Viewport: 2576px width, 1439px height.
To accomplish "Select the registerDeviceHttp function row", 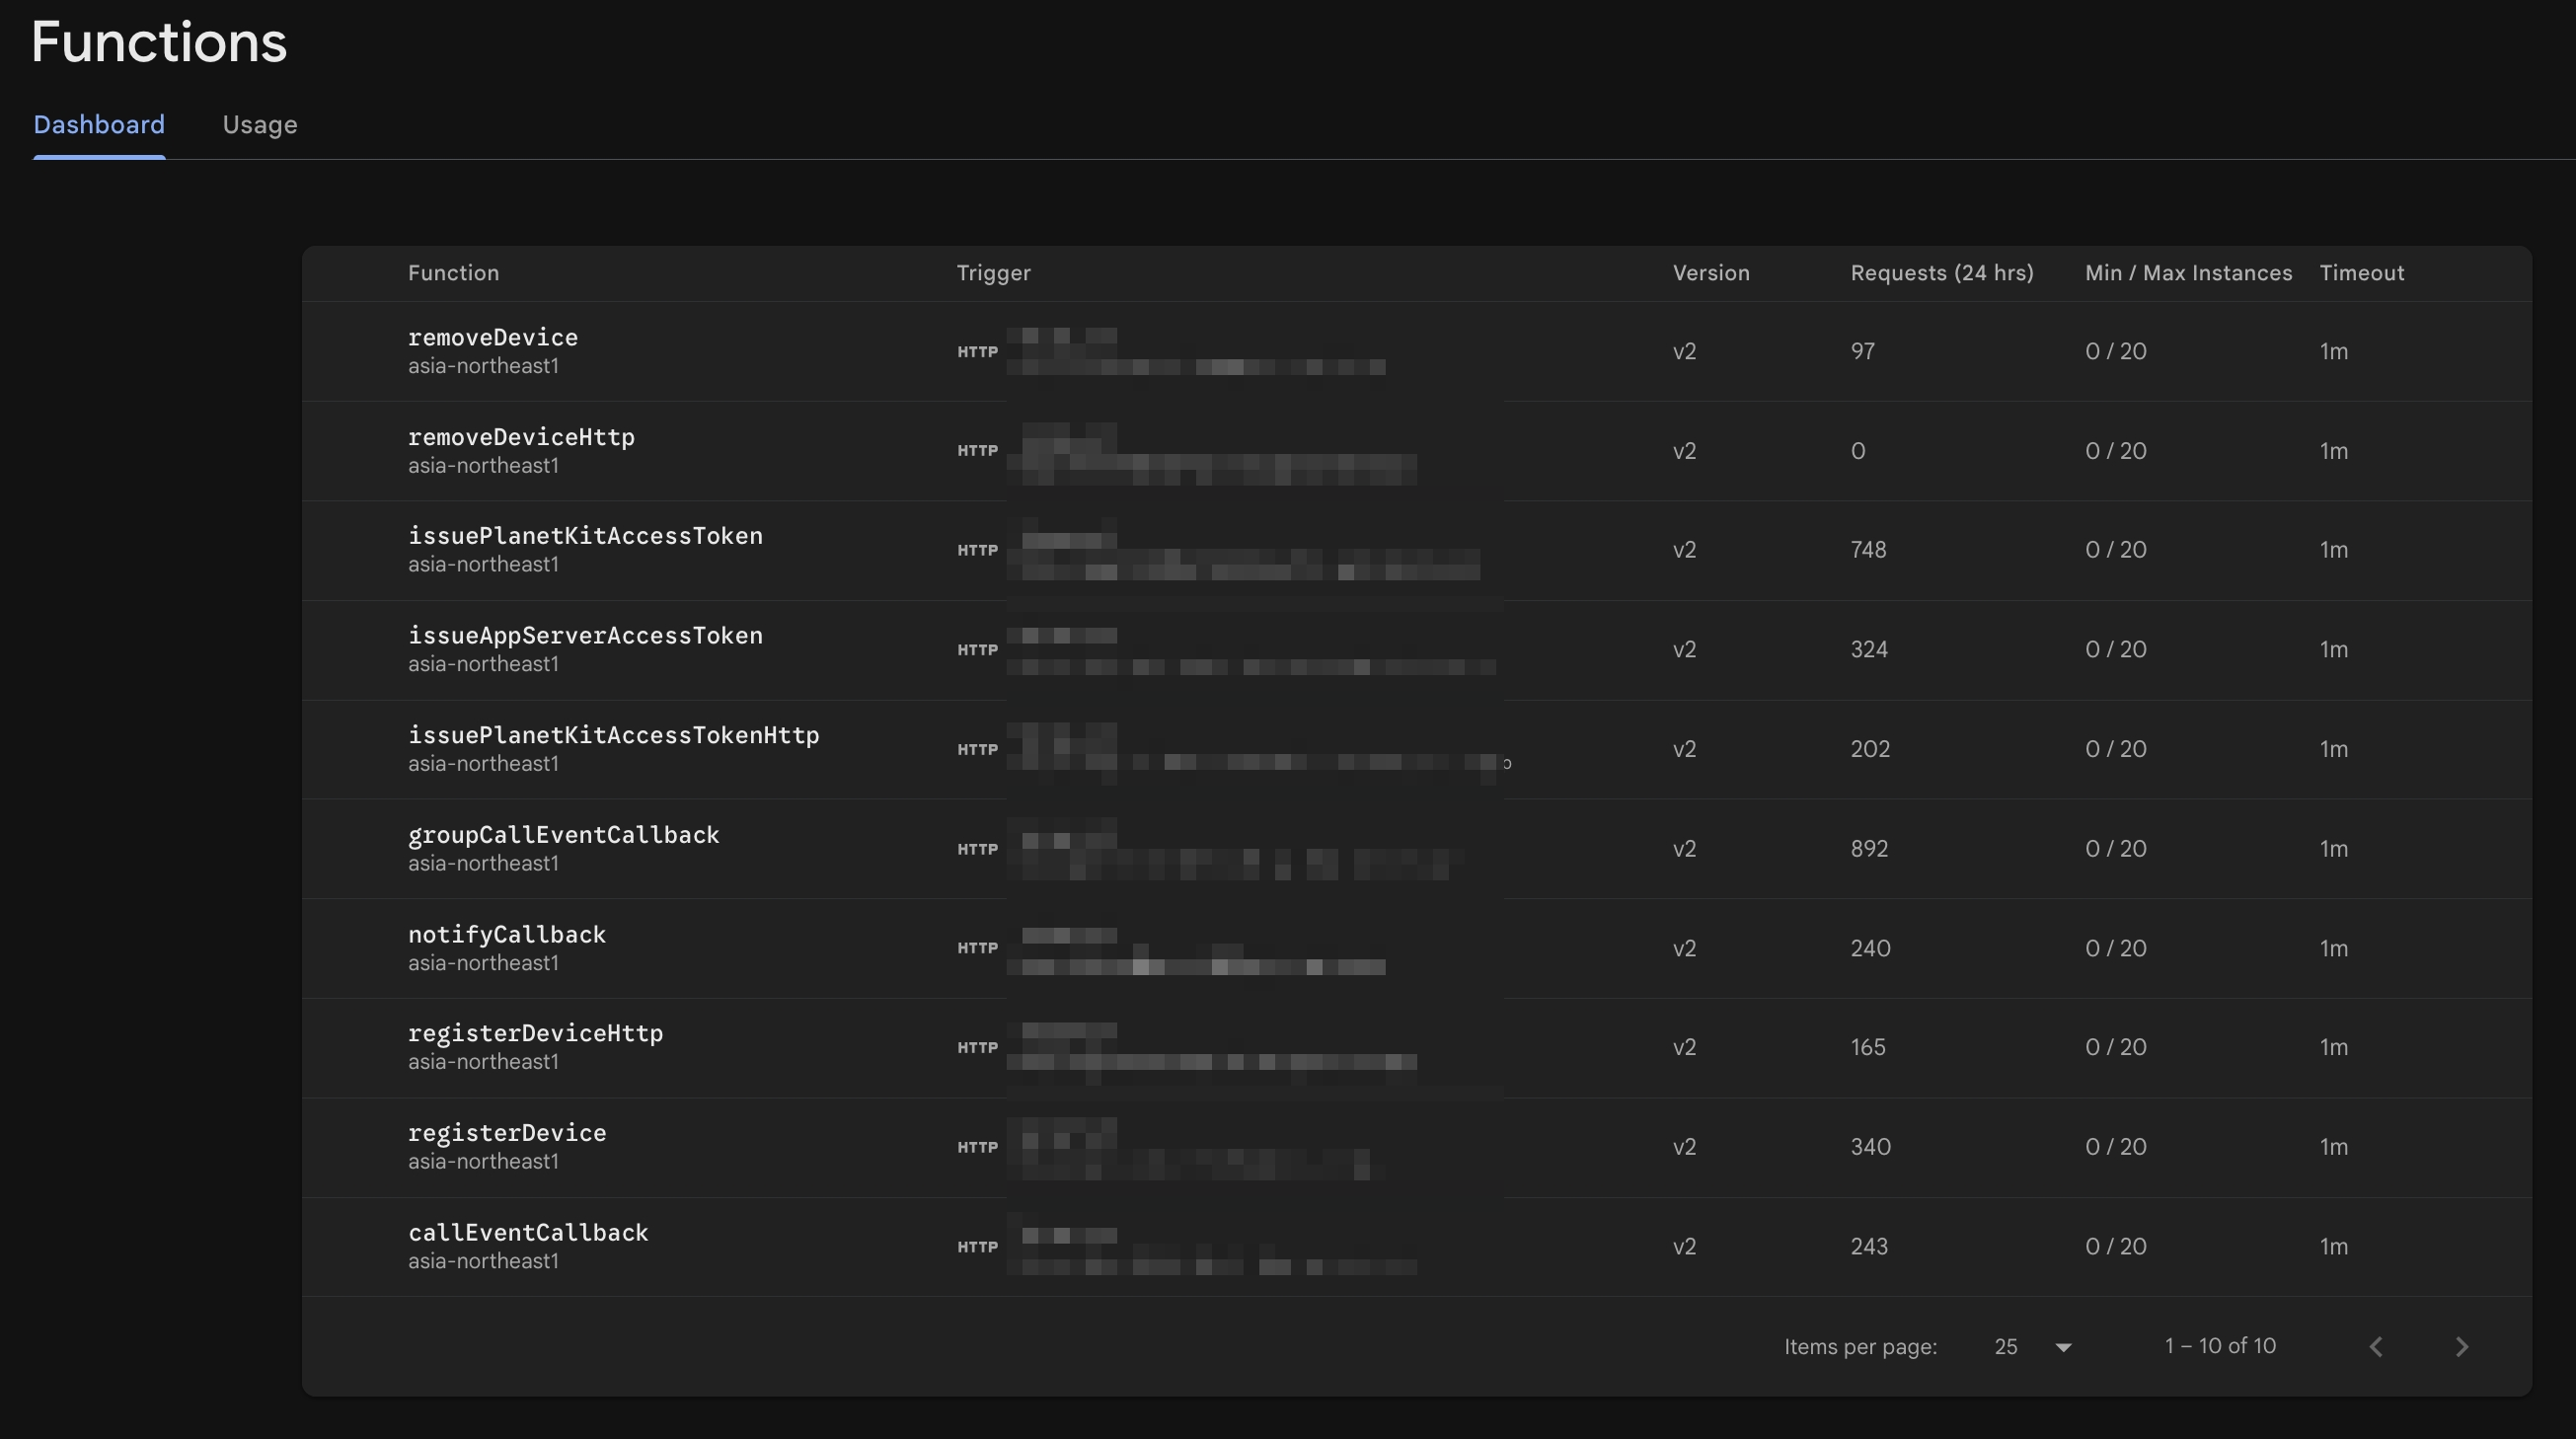I will click(535, 1032).
